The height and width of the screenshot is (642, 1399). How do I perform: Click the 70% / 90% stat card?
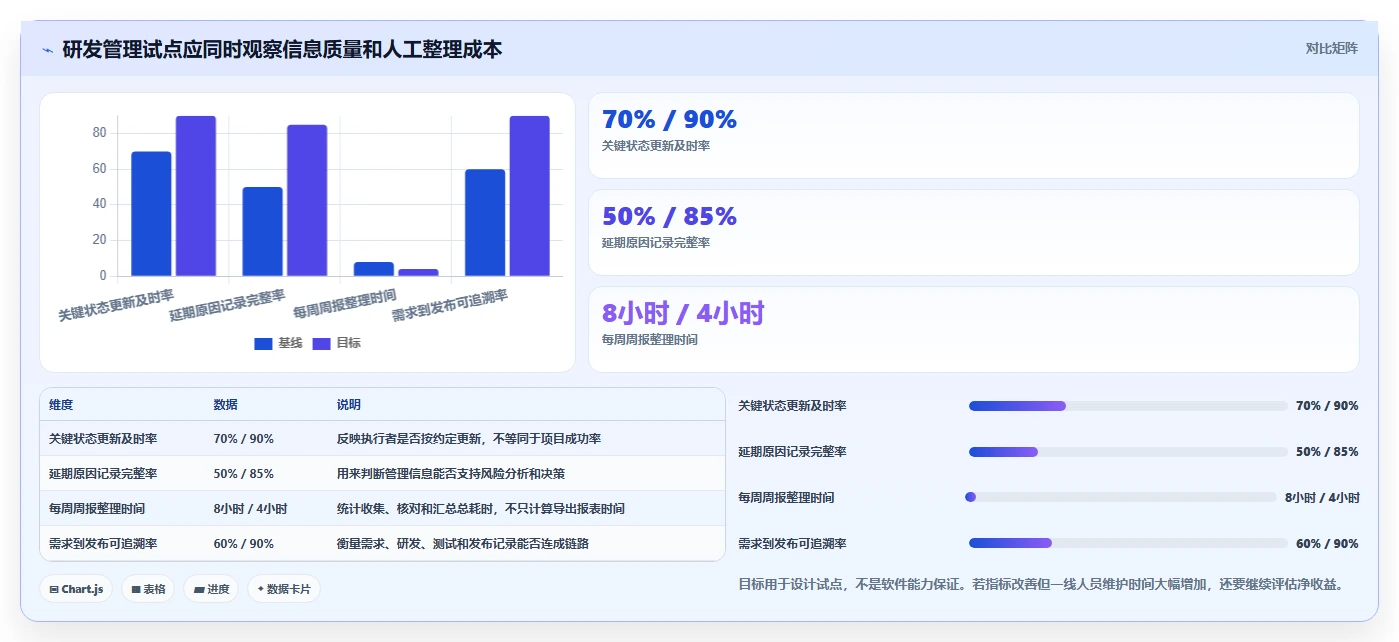[974, 135]
